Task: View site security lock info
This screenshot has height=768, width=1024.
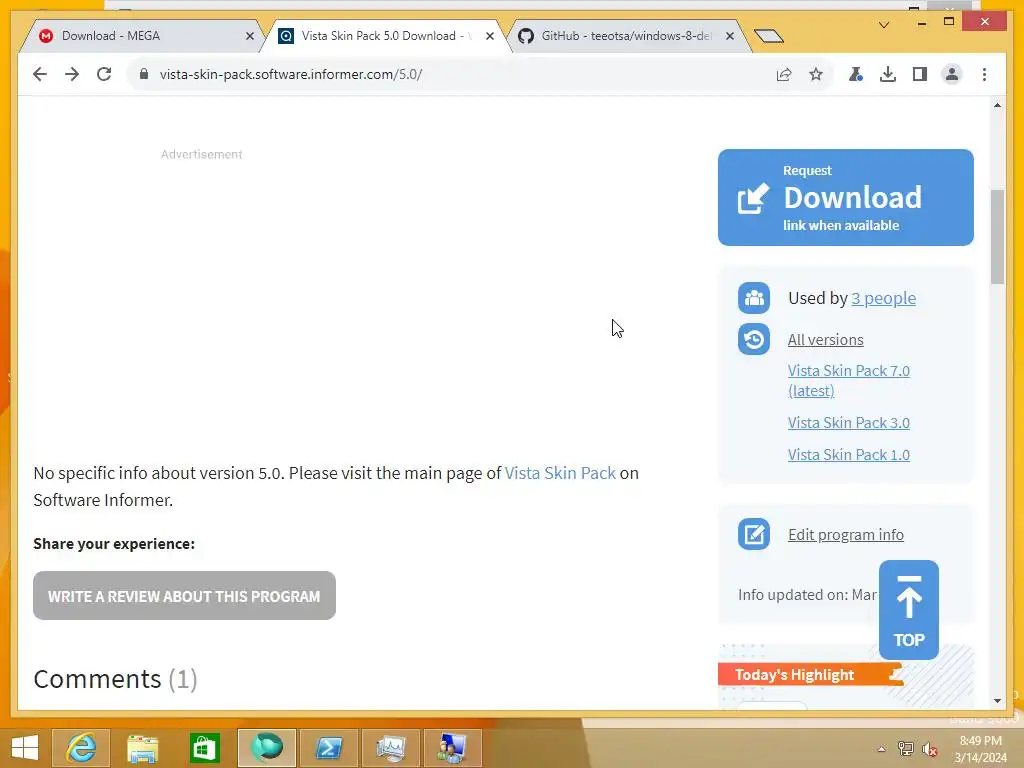Action: pyautogui.click(x=144, y=74)
